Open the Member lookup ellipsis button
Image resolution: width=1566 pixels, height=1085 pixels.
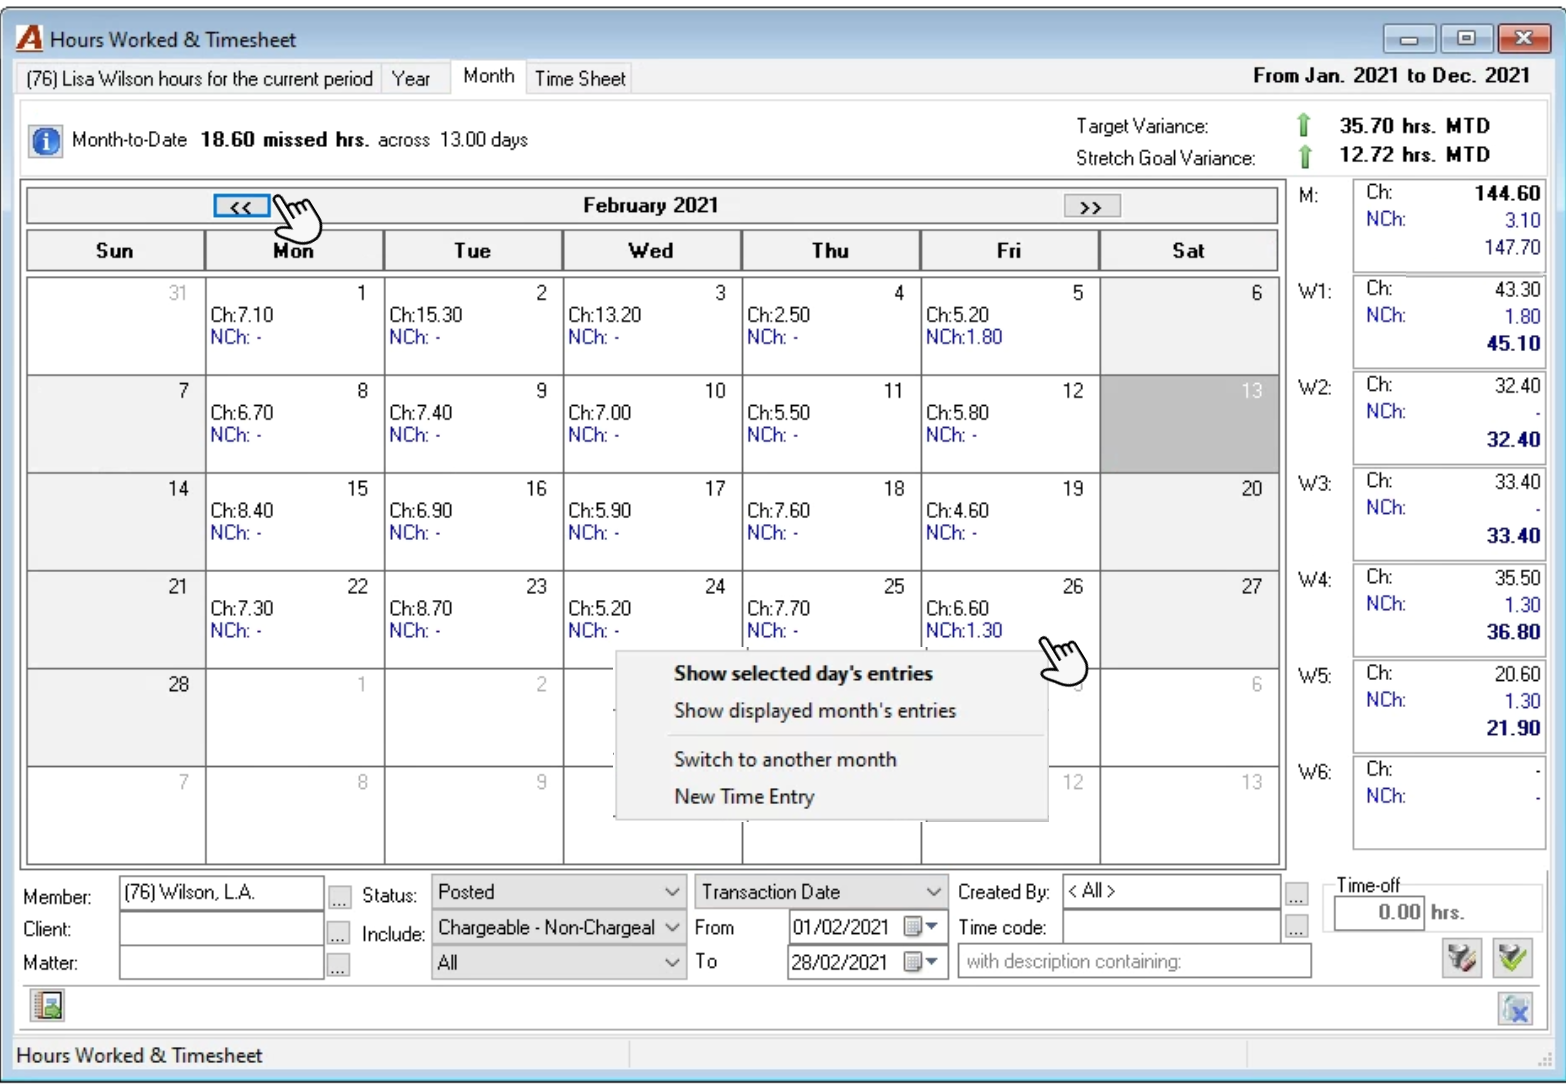pos(339,896)
